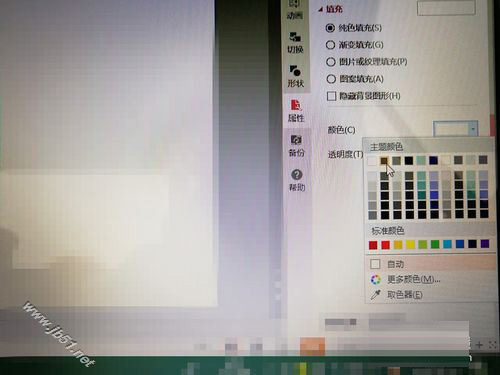This screenshot has height=375, width=500.
Task: Pick the first dark red swatch in 标准颜色 row
Action: 373,245
